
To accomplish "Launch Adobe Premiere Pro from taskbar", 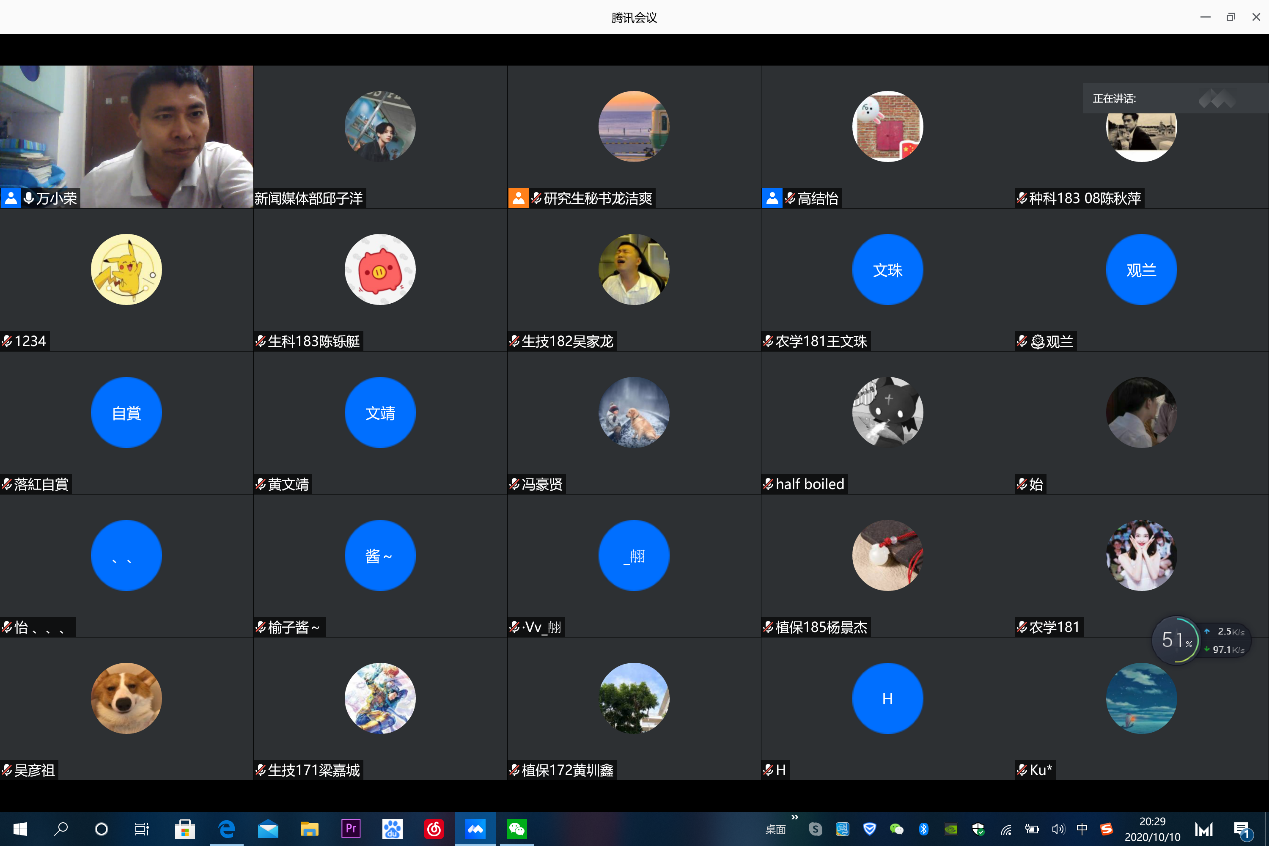I will [x=351, y=829].
